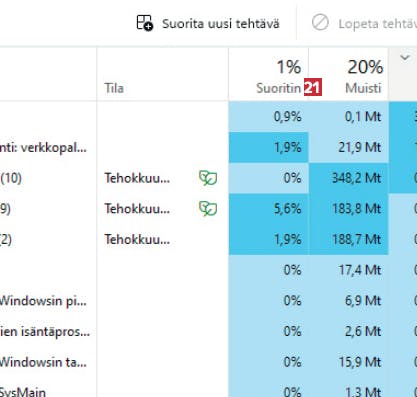Select the Windowsin ta... process row
The height and width of the screenshot is (397, 417).
click(208, 362)
